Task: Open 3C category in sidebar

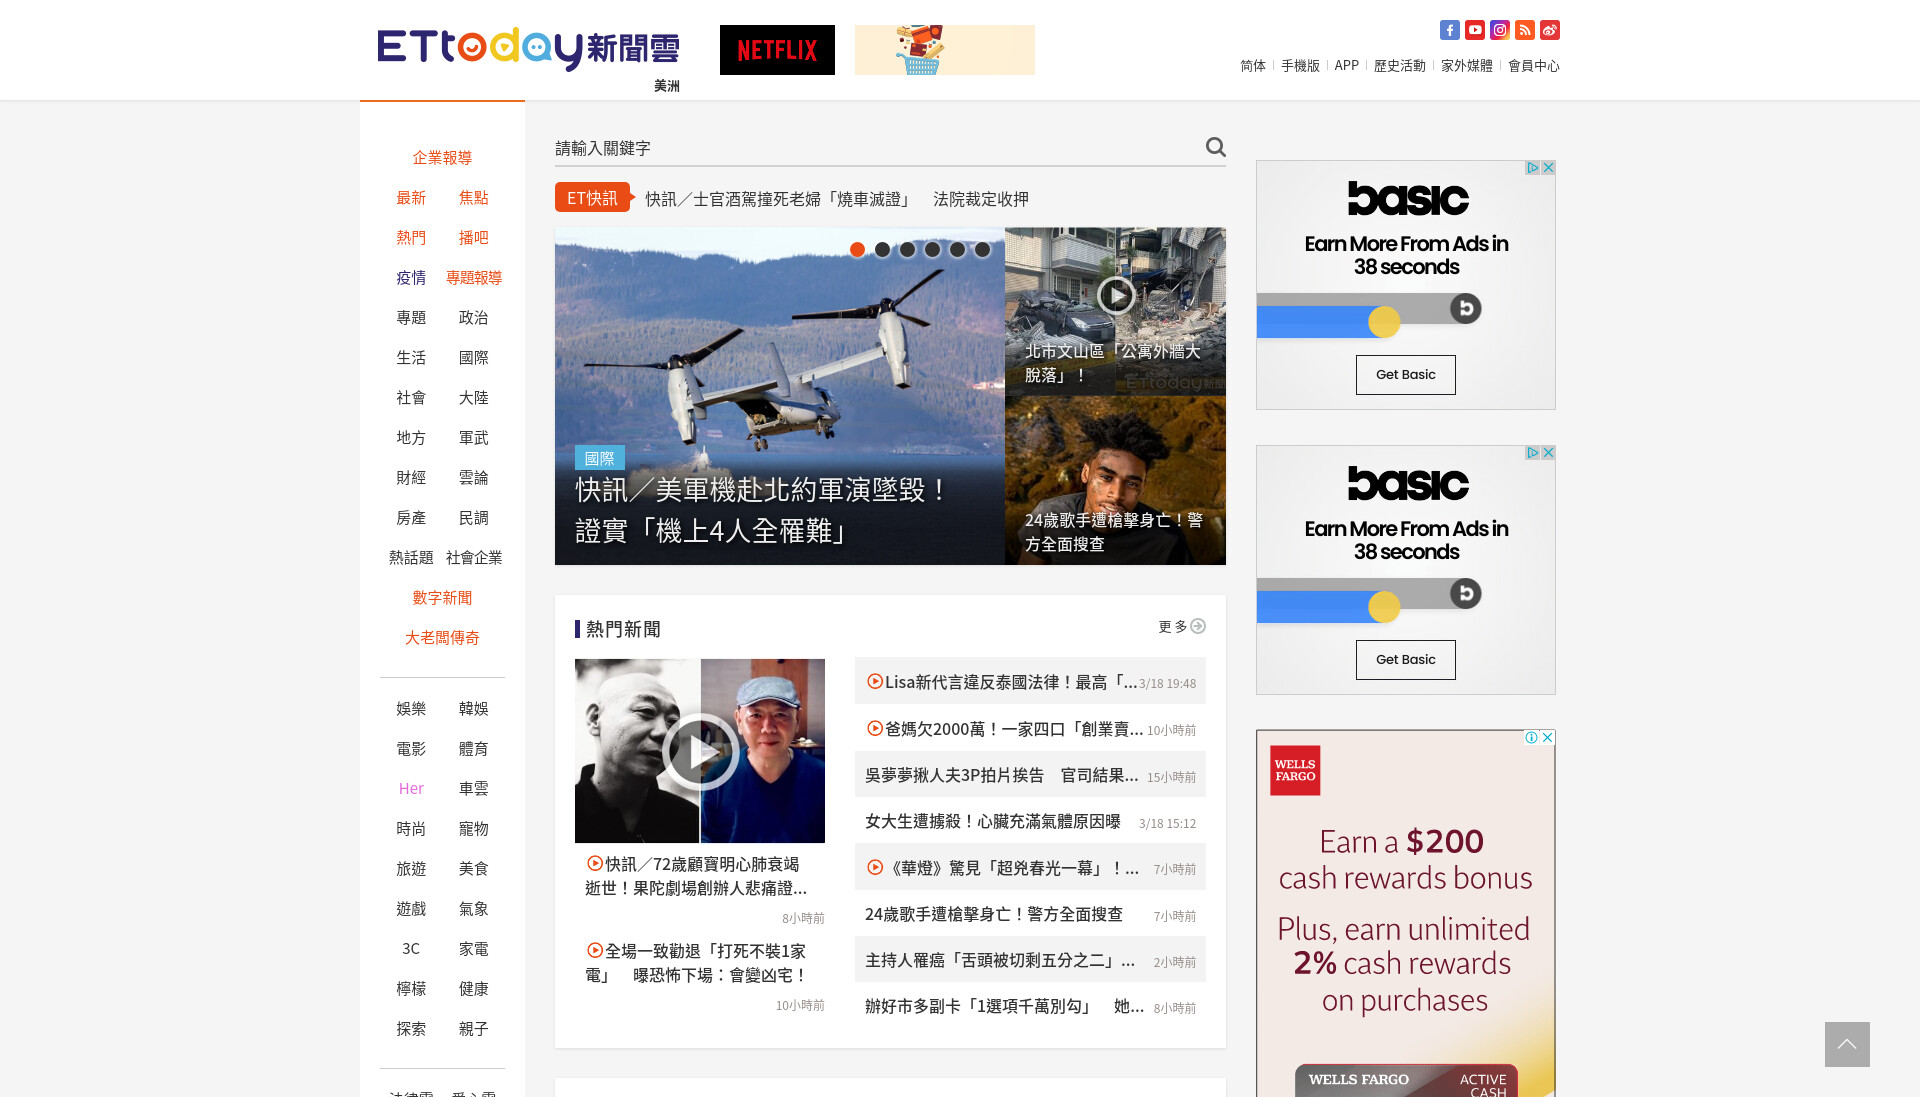Action: [411, 949]
